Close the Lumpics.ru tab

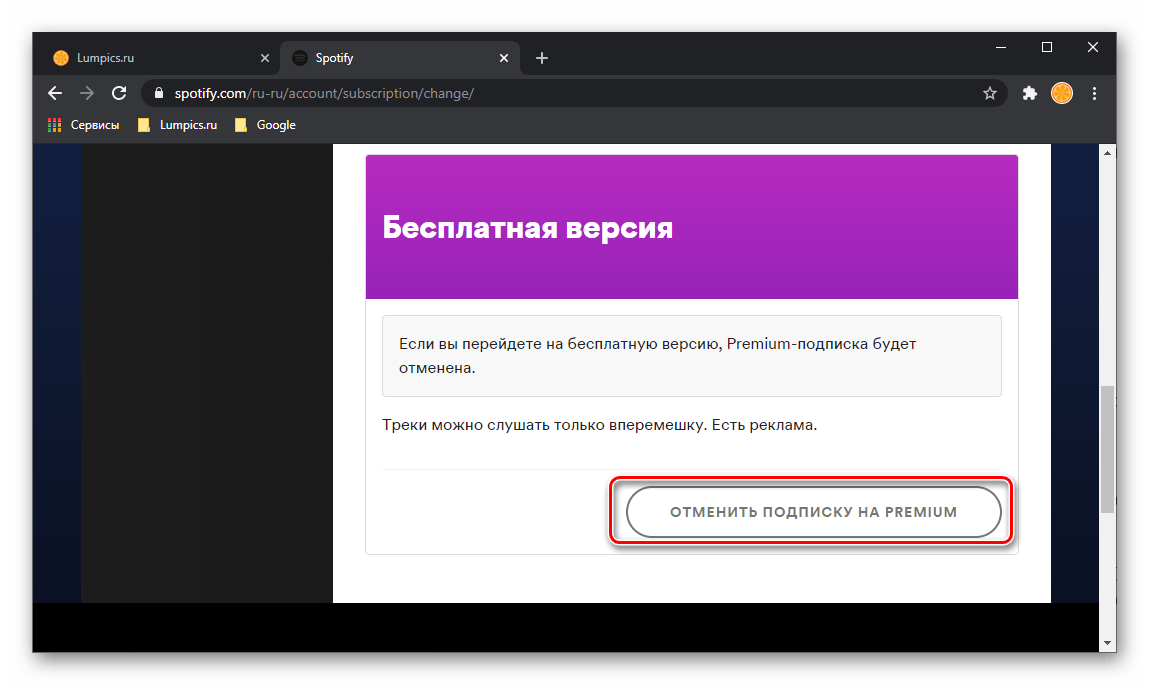pyautogui.click(x=265, y=58)
